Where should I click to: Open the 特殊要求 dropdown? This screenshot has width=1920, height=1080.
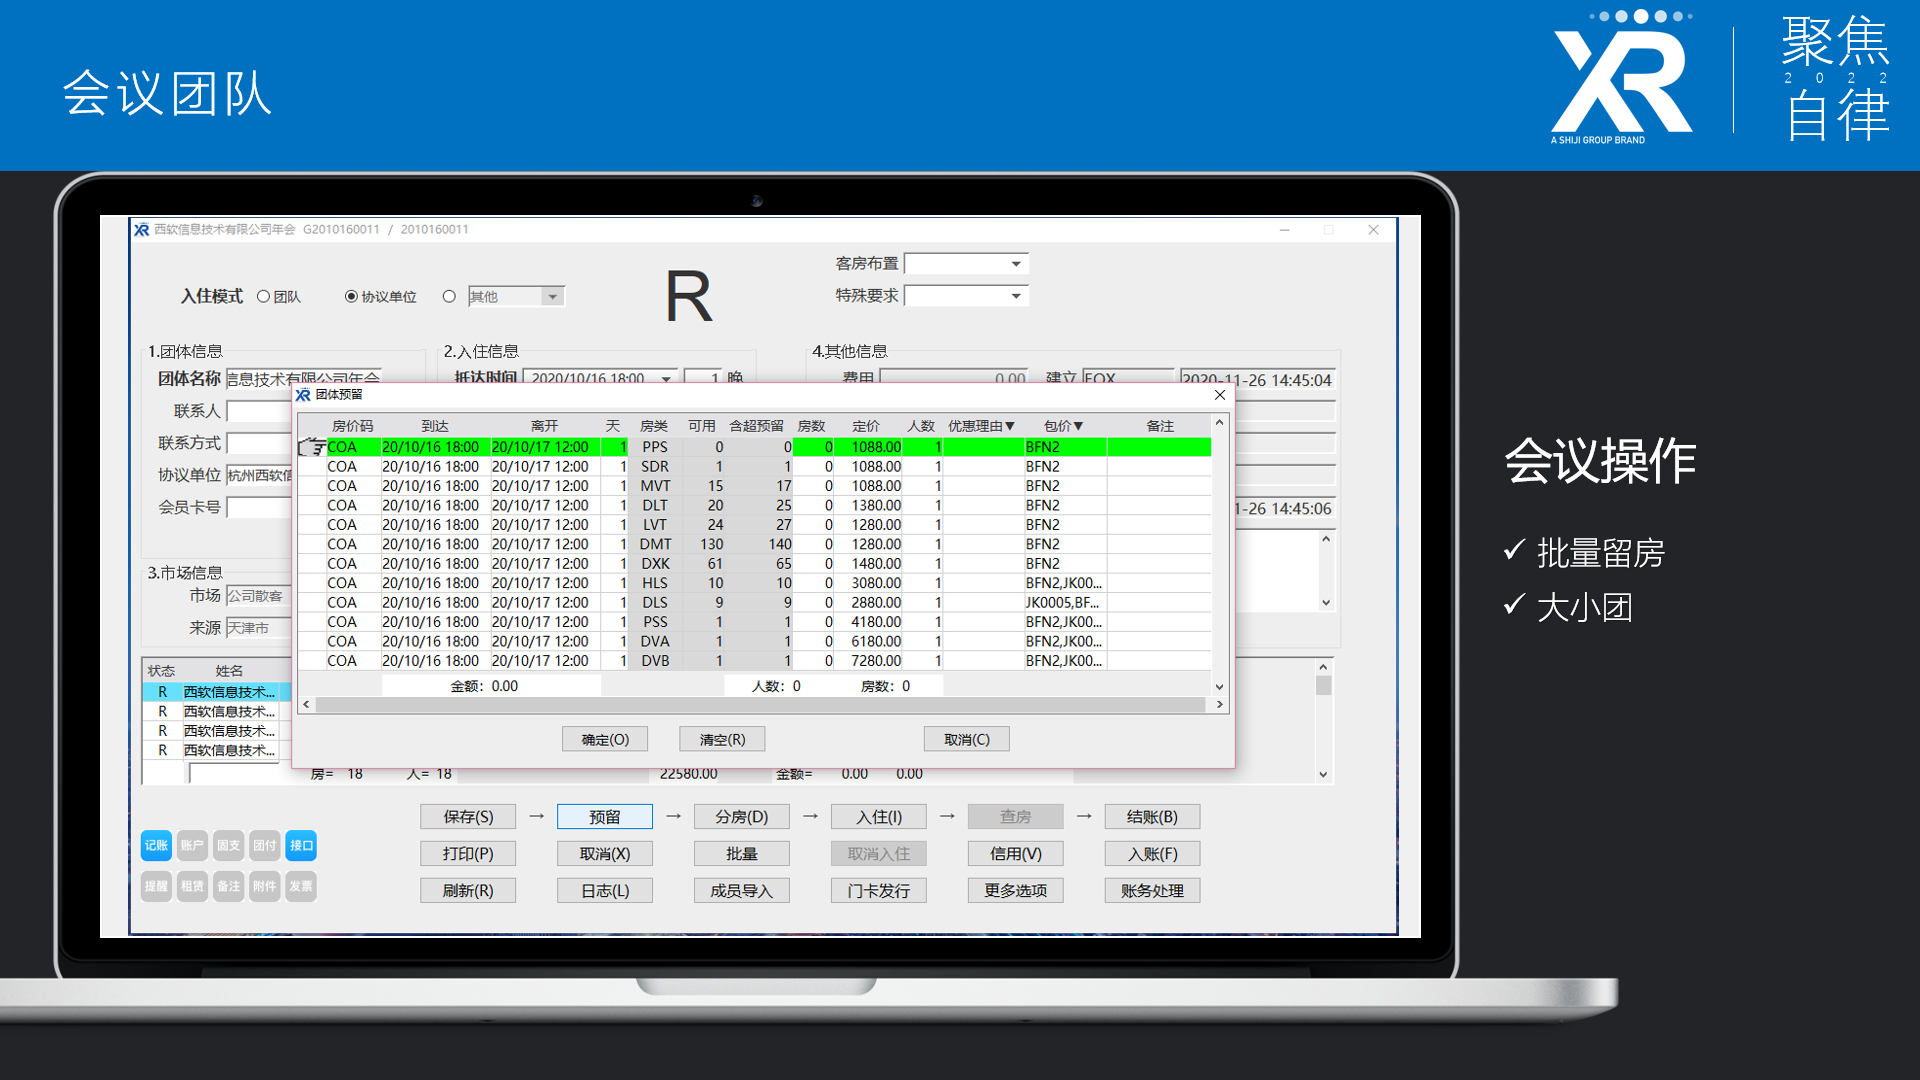(1016, 296)
